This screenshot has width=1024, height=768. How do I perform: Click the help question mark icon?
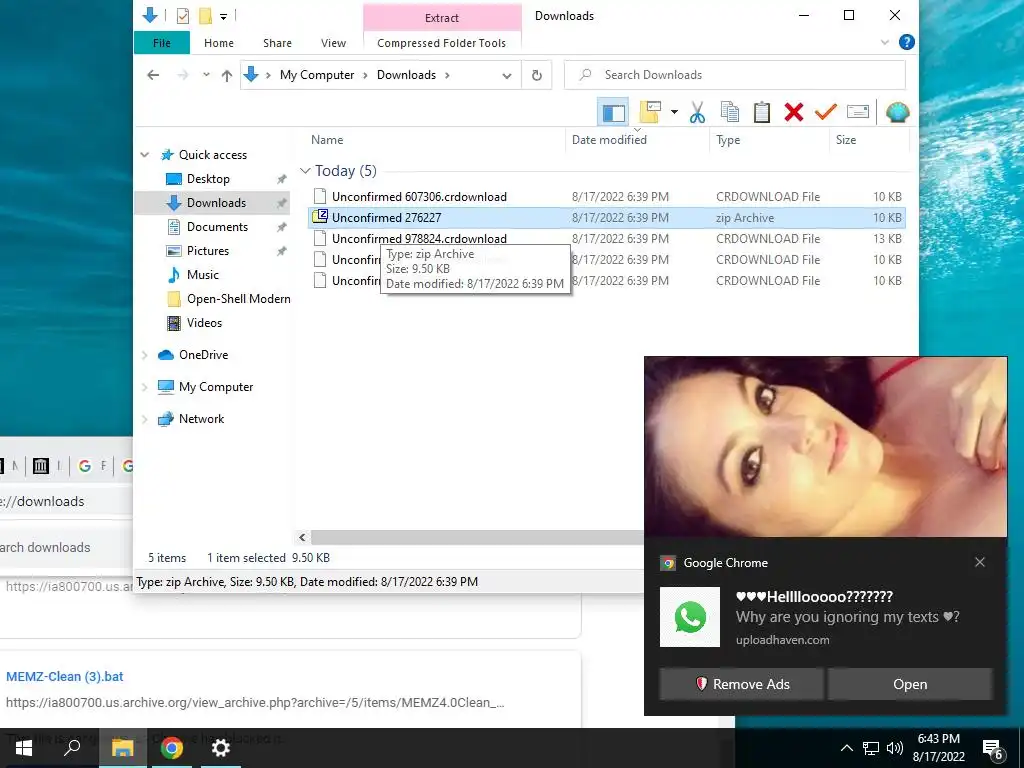click(x=906, y=42)
